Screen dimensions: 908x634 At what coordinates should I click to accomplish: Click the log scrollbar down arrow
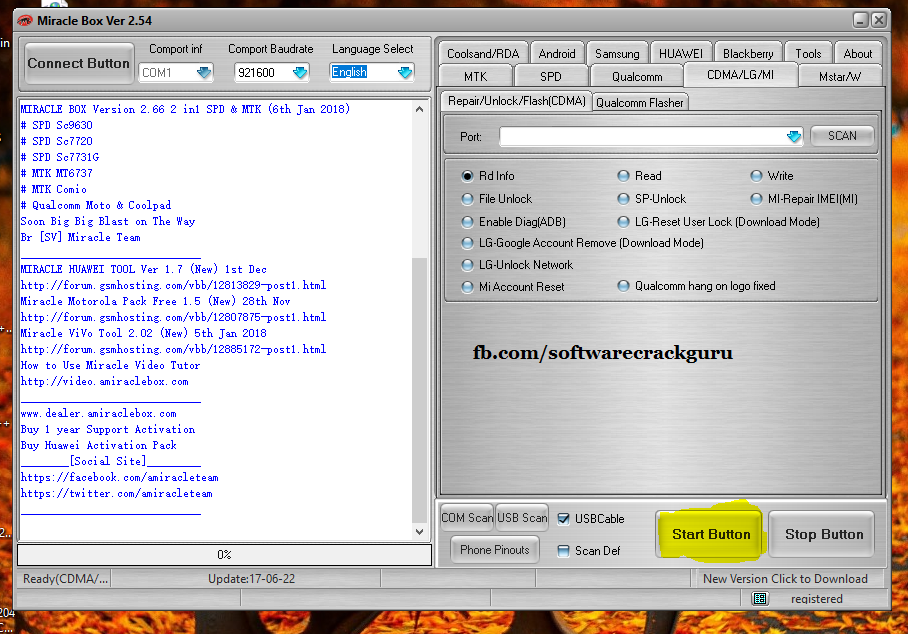click(x=419, y=532)
